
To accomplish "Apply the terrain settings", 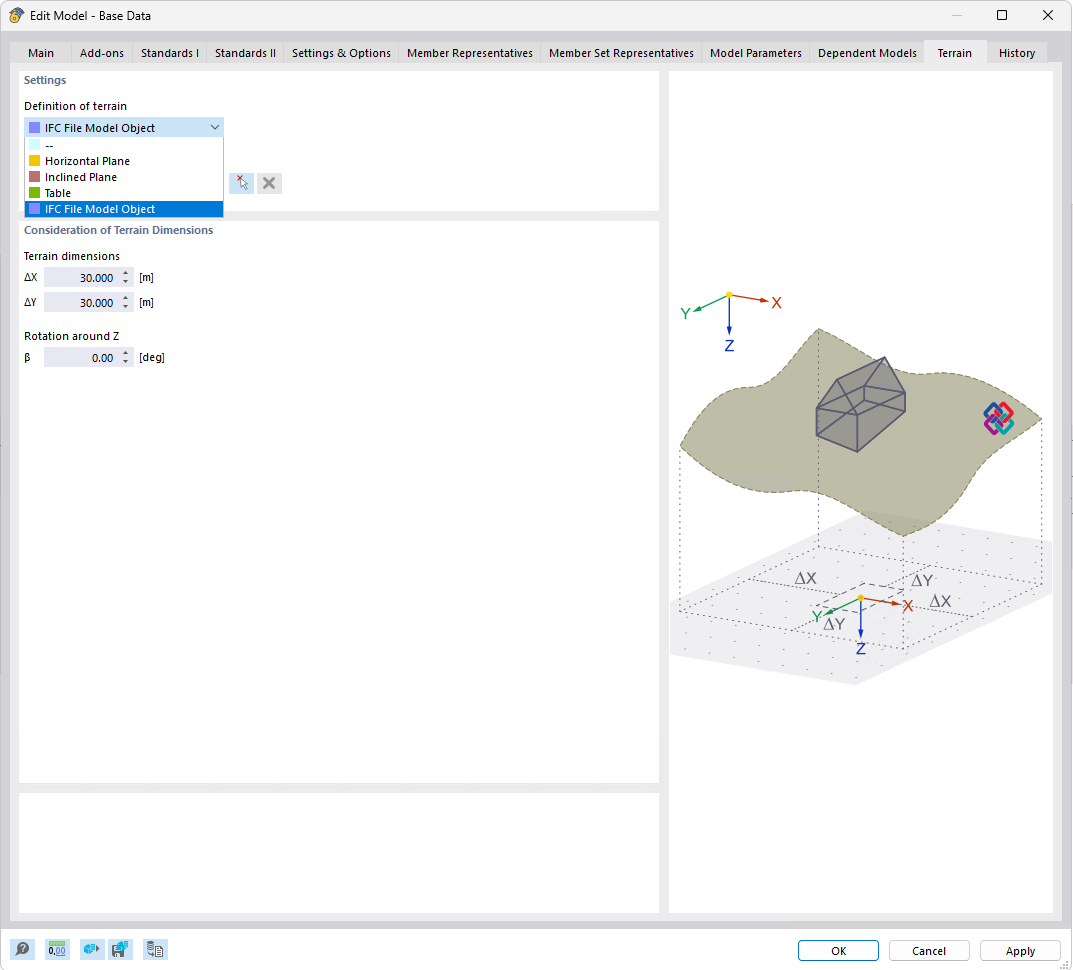I will (x=1019, y=950).
